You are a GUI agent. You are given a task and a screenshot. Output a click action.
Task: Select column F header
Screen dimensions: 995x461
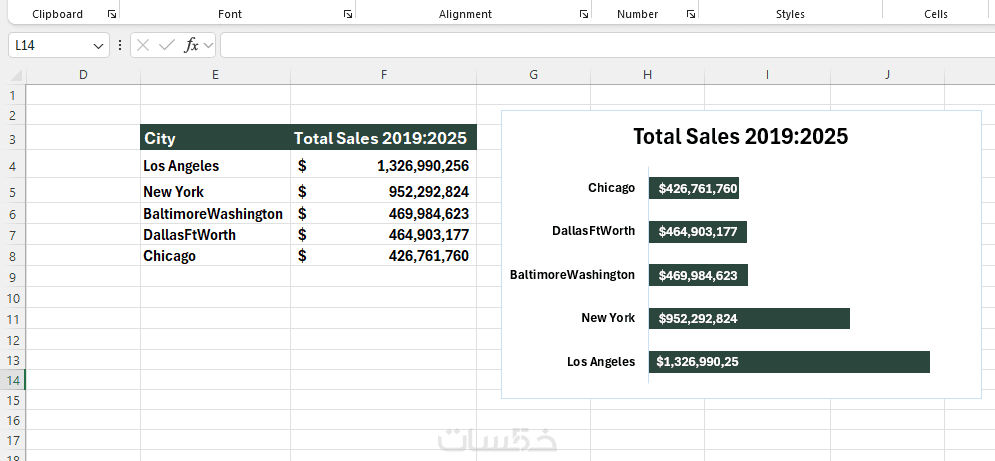click(384, 75)
